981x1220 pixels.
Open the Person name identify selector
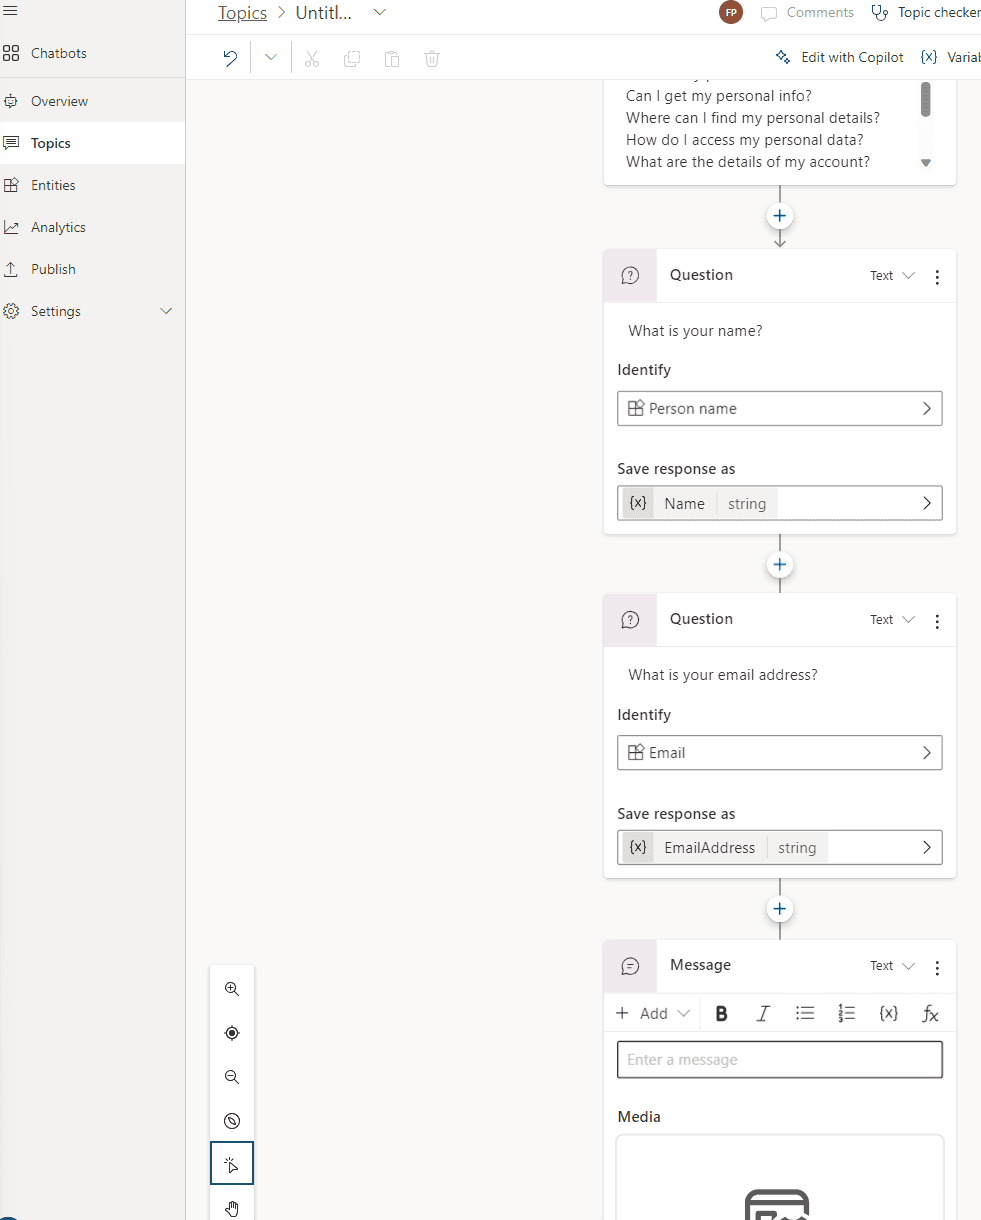[780, 408]
